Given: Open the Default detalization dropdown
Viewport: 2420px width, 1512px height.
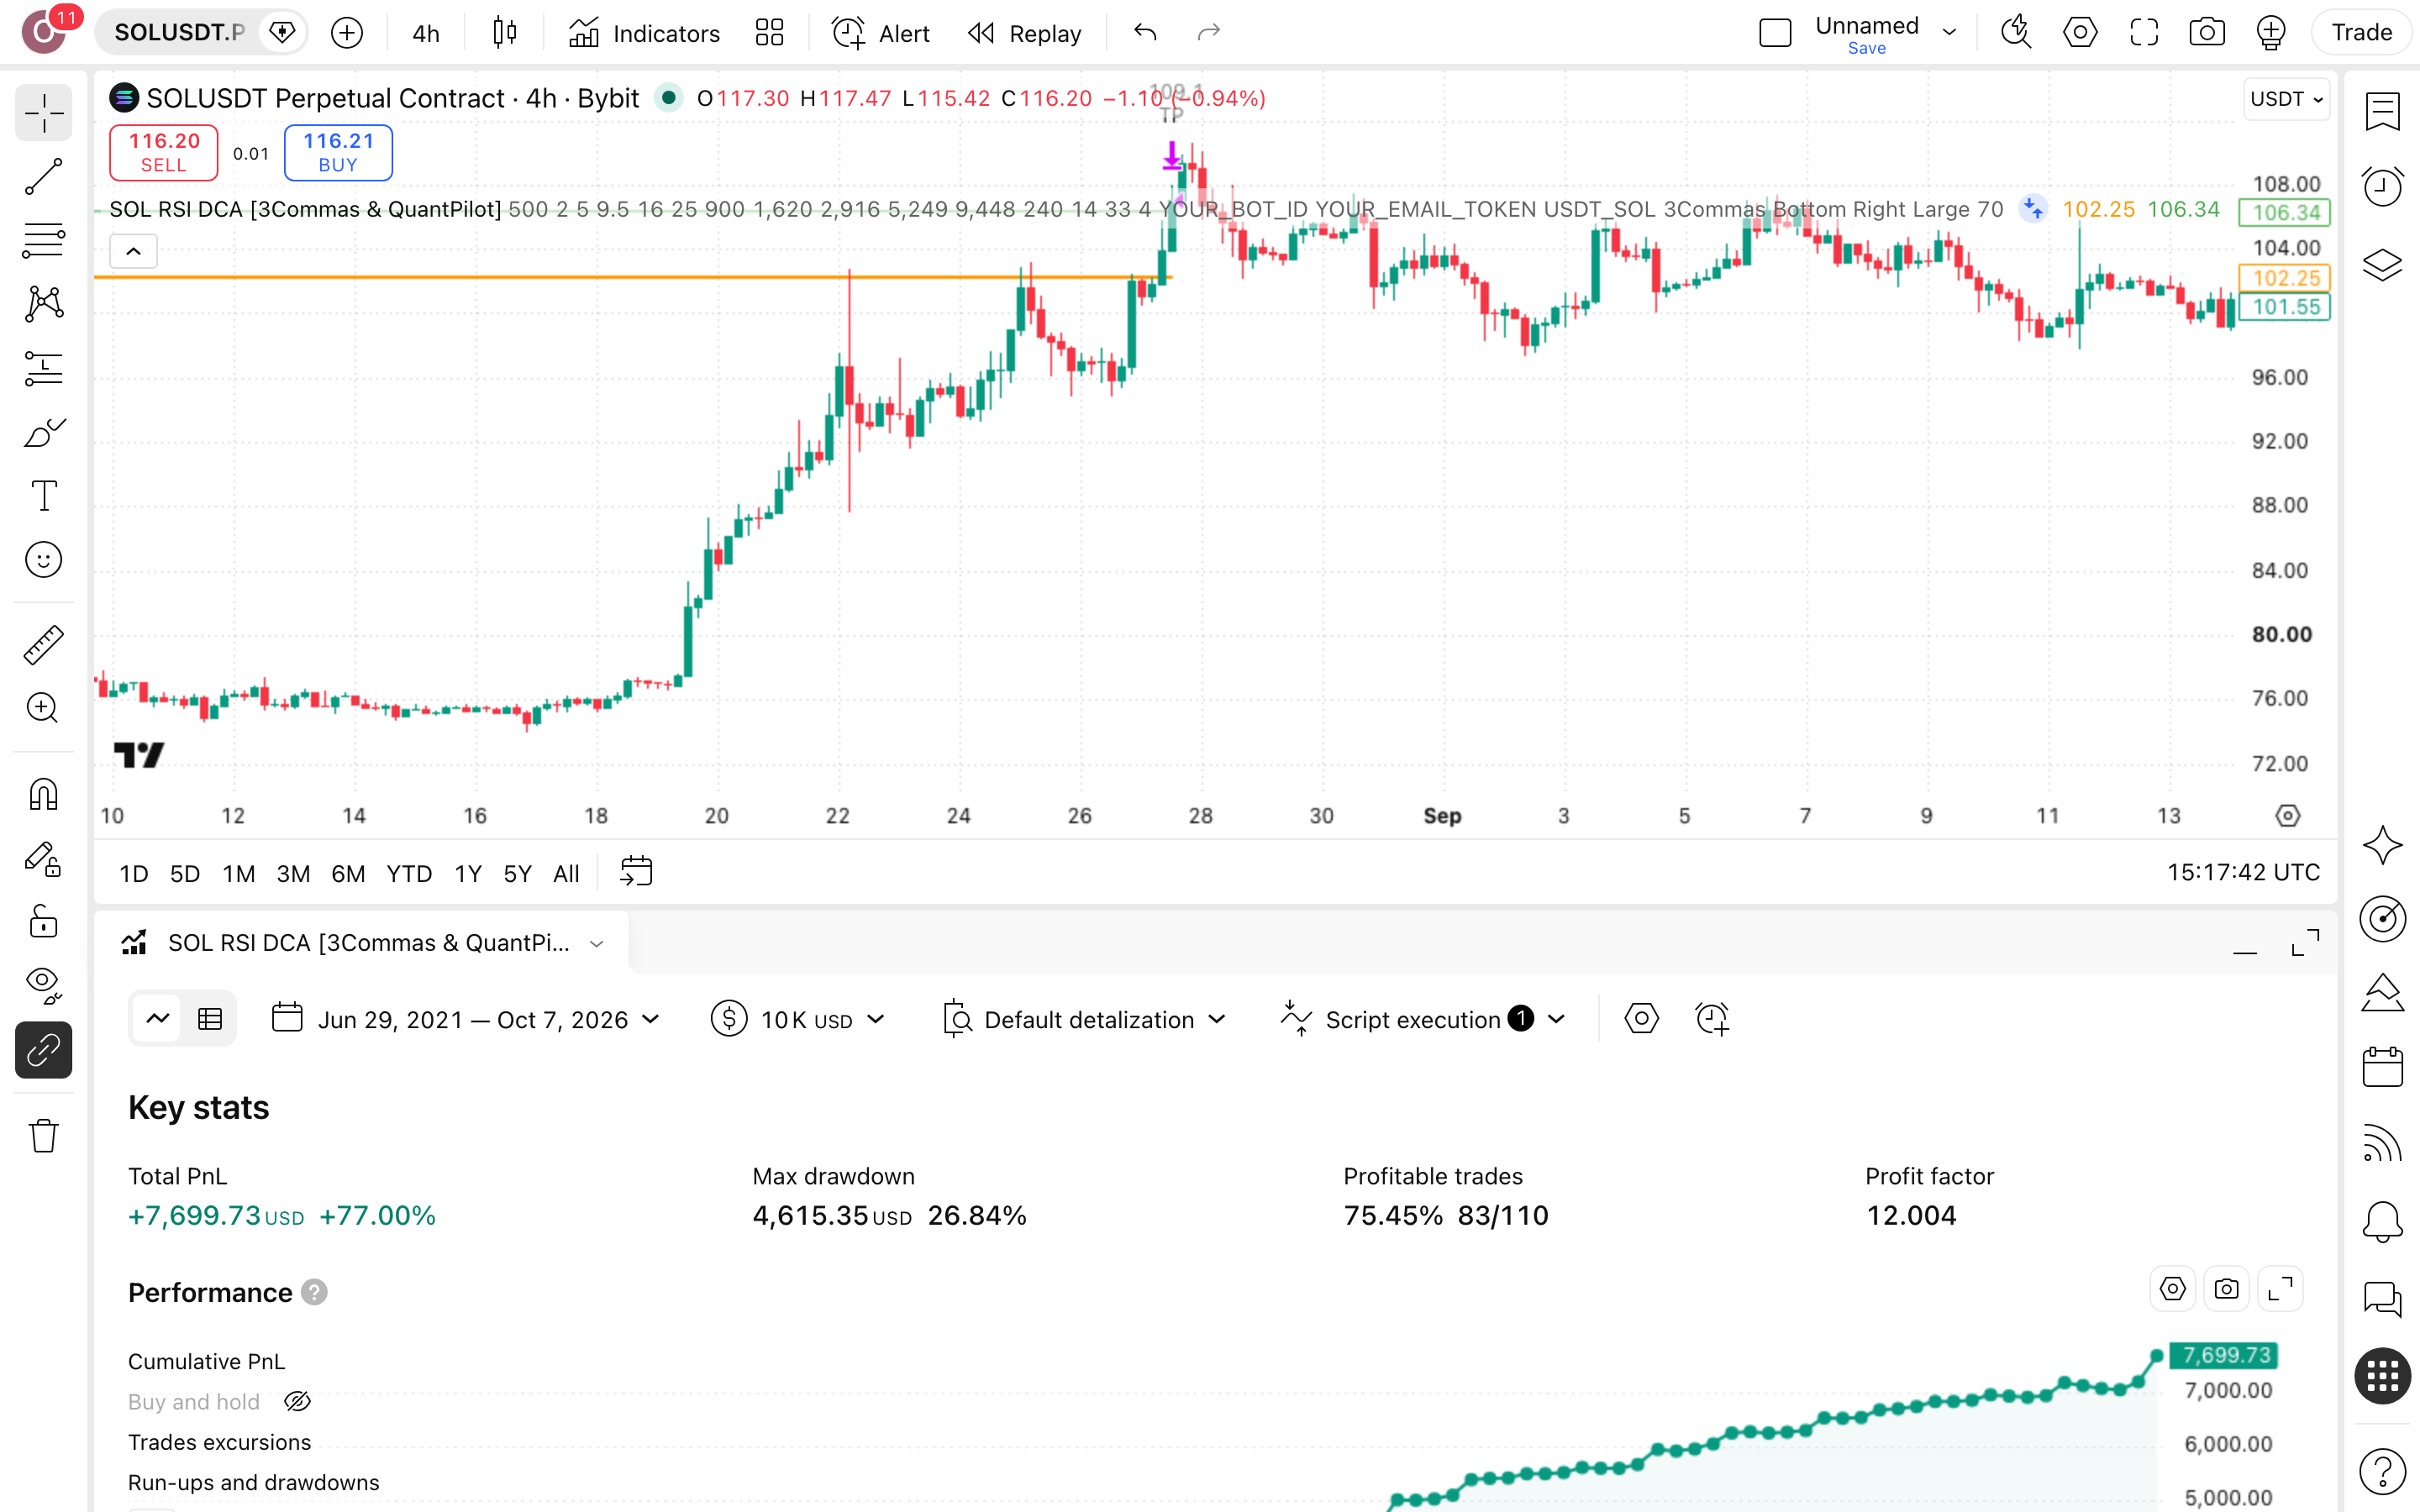Looking at the screenshot, I should (x=1084, y=1019).
